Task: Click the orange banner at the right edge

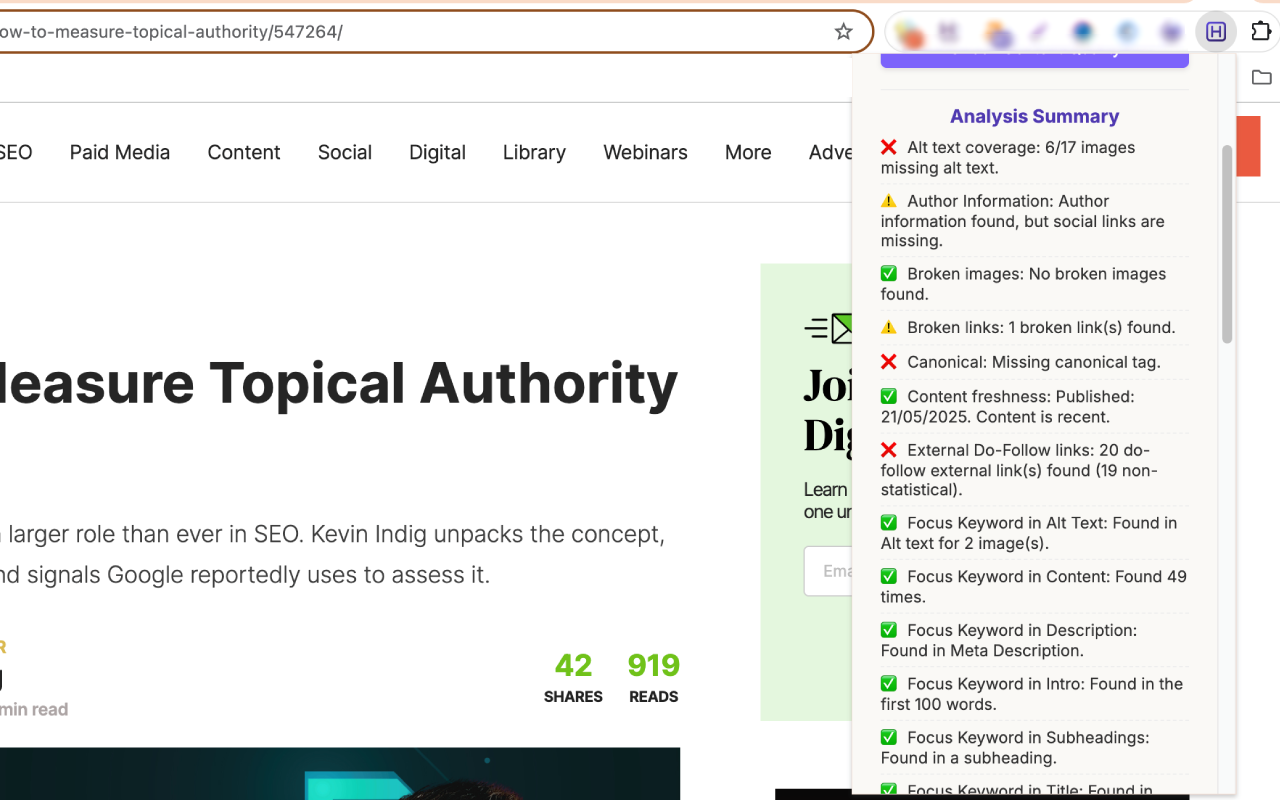Action: pyautogui.click(x=1250, y=145)
